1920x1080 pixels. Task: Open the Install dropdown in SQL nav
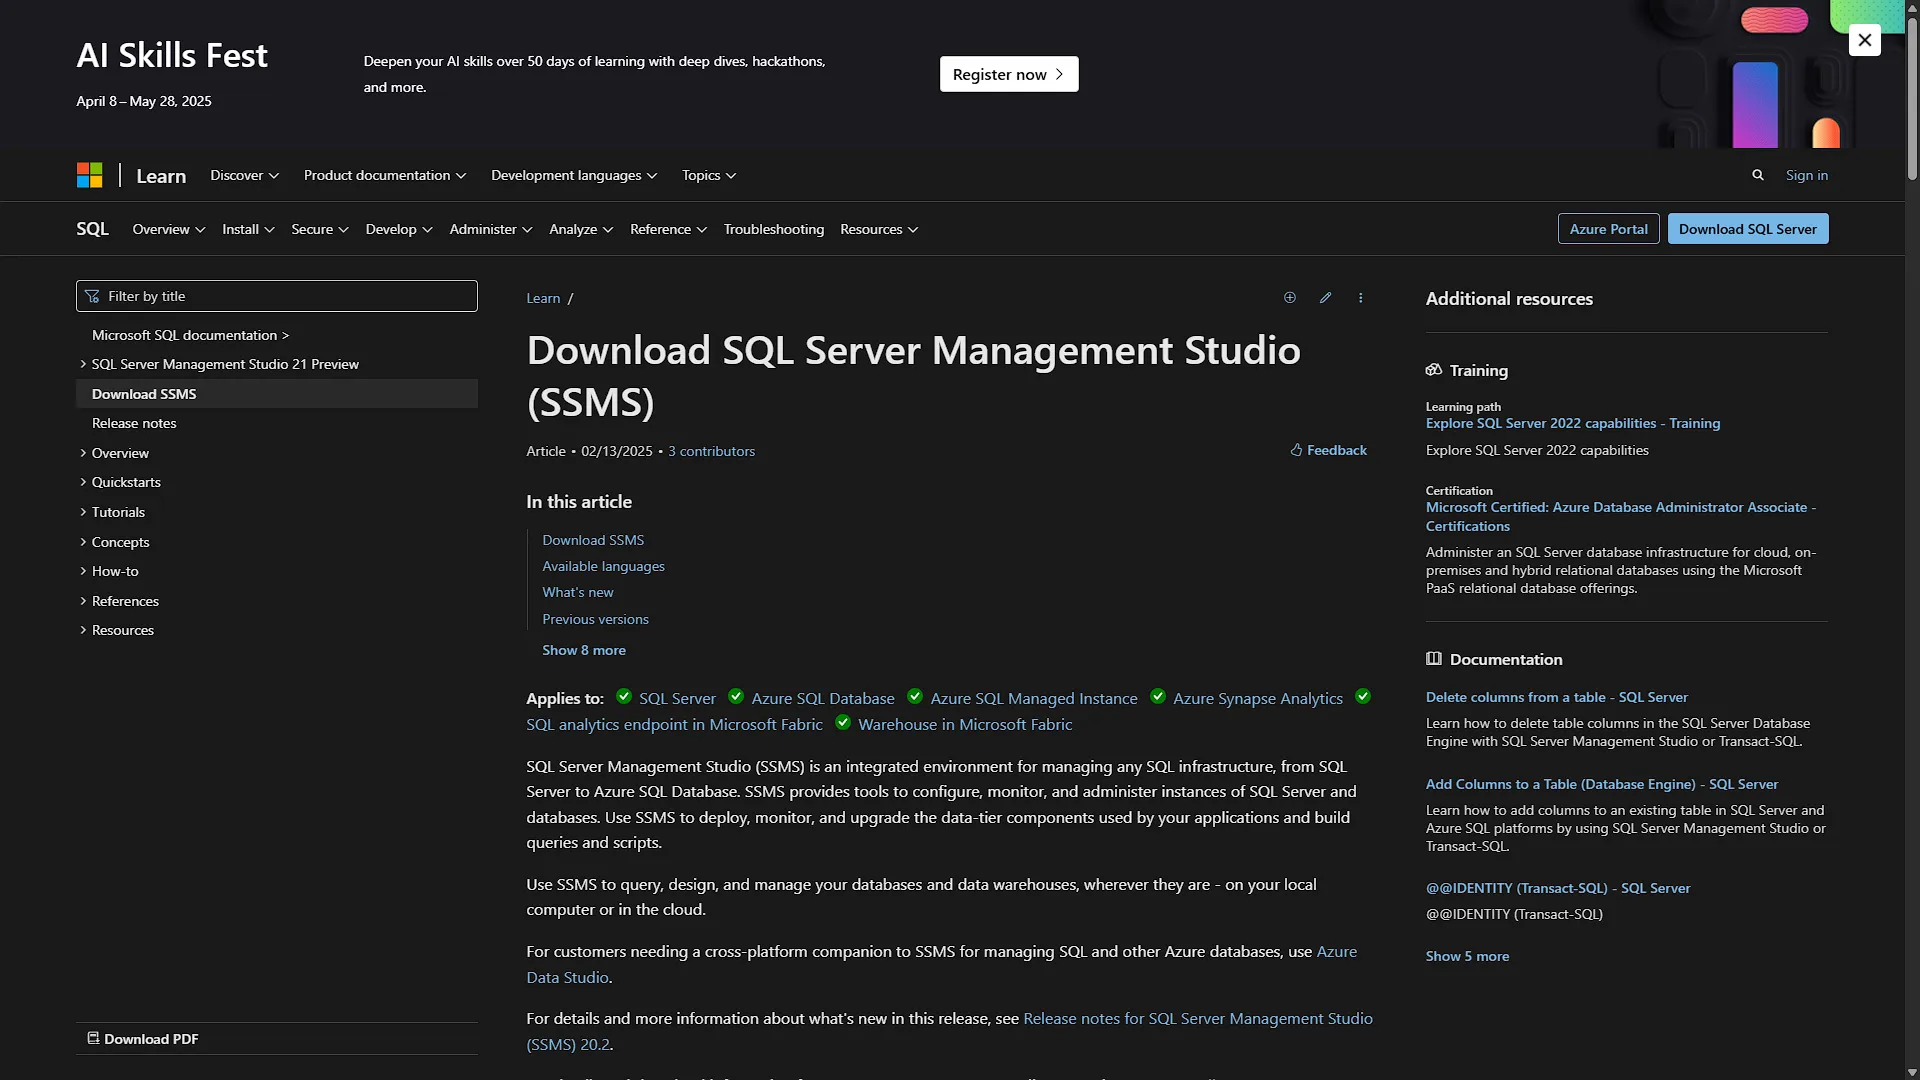(248, 229)
